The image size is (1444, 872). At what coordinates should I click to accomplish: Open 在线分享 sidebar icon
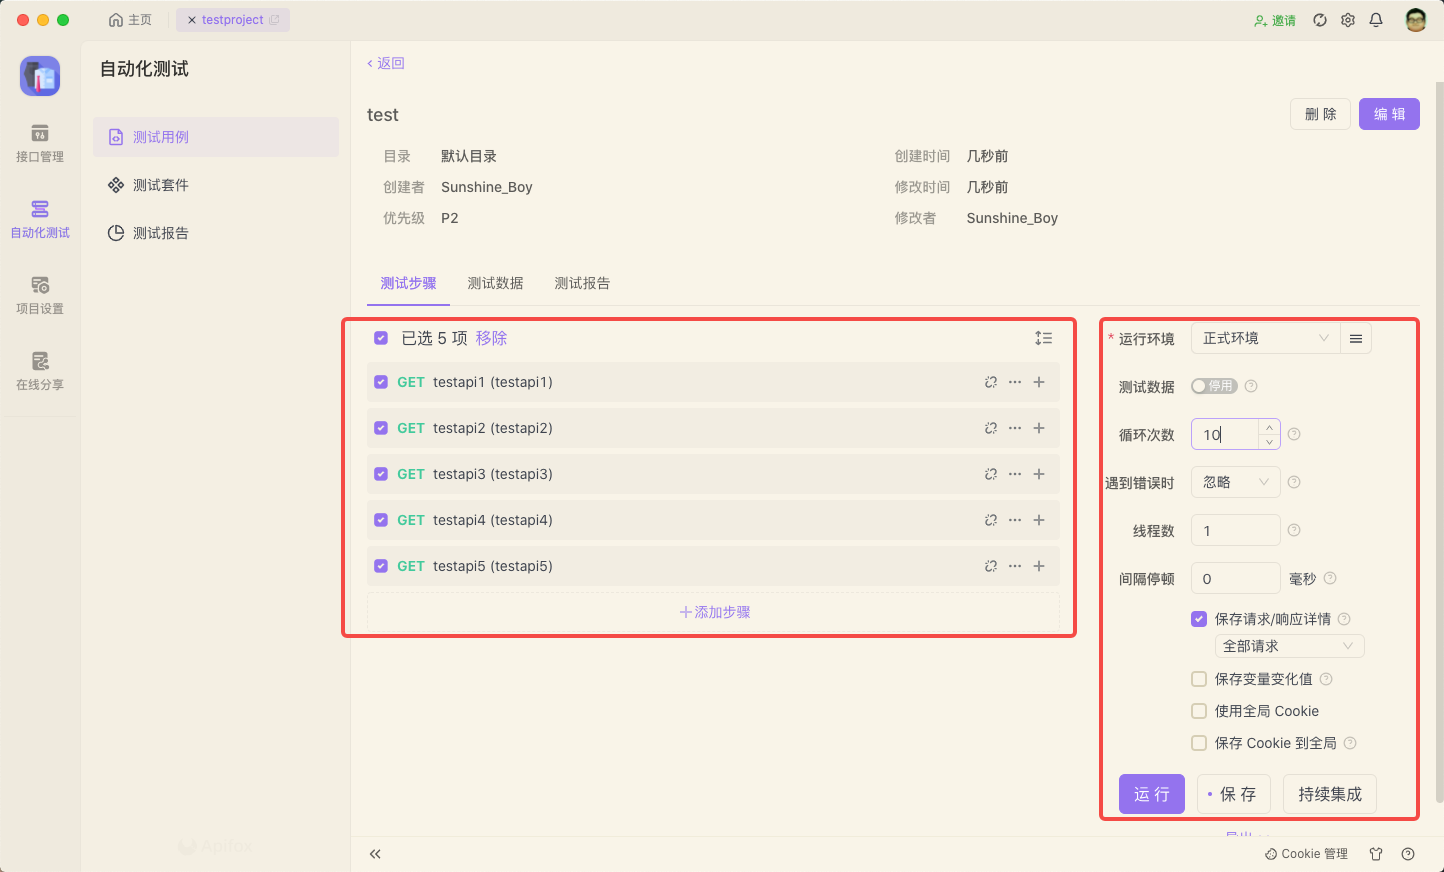click(x=40, y=371)
